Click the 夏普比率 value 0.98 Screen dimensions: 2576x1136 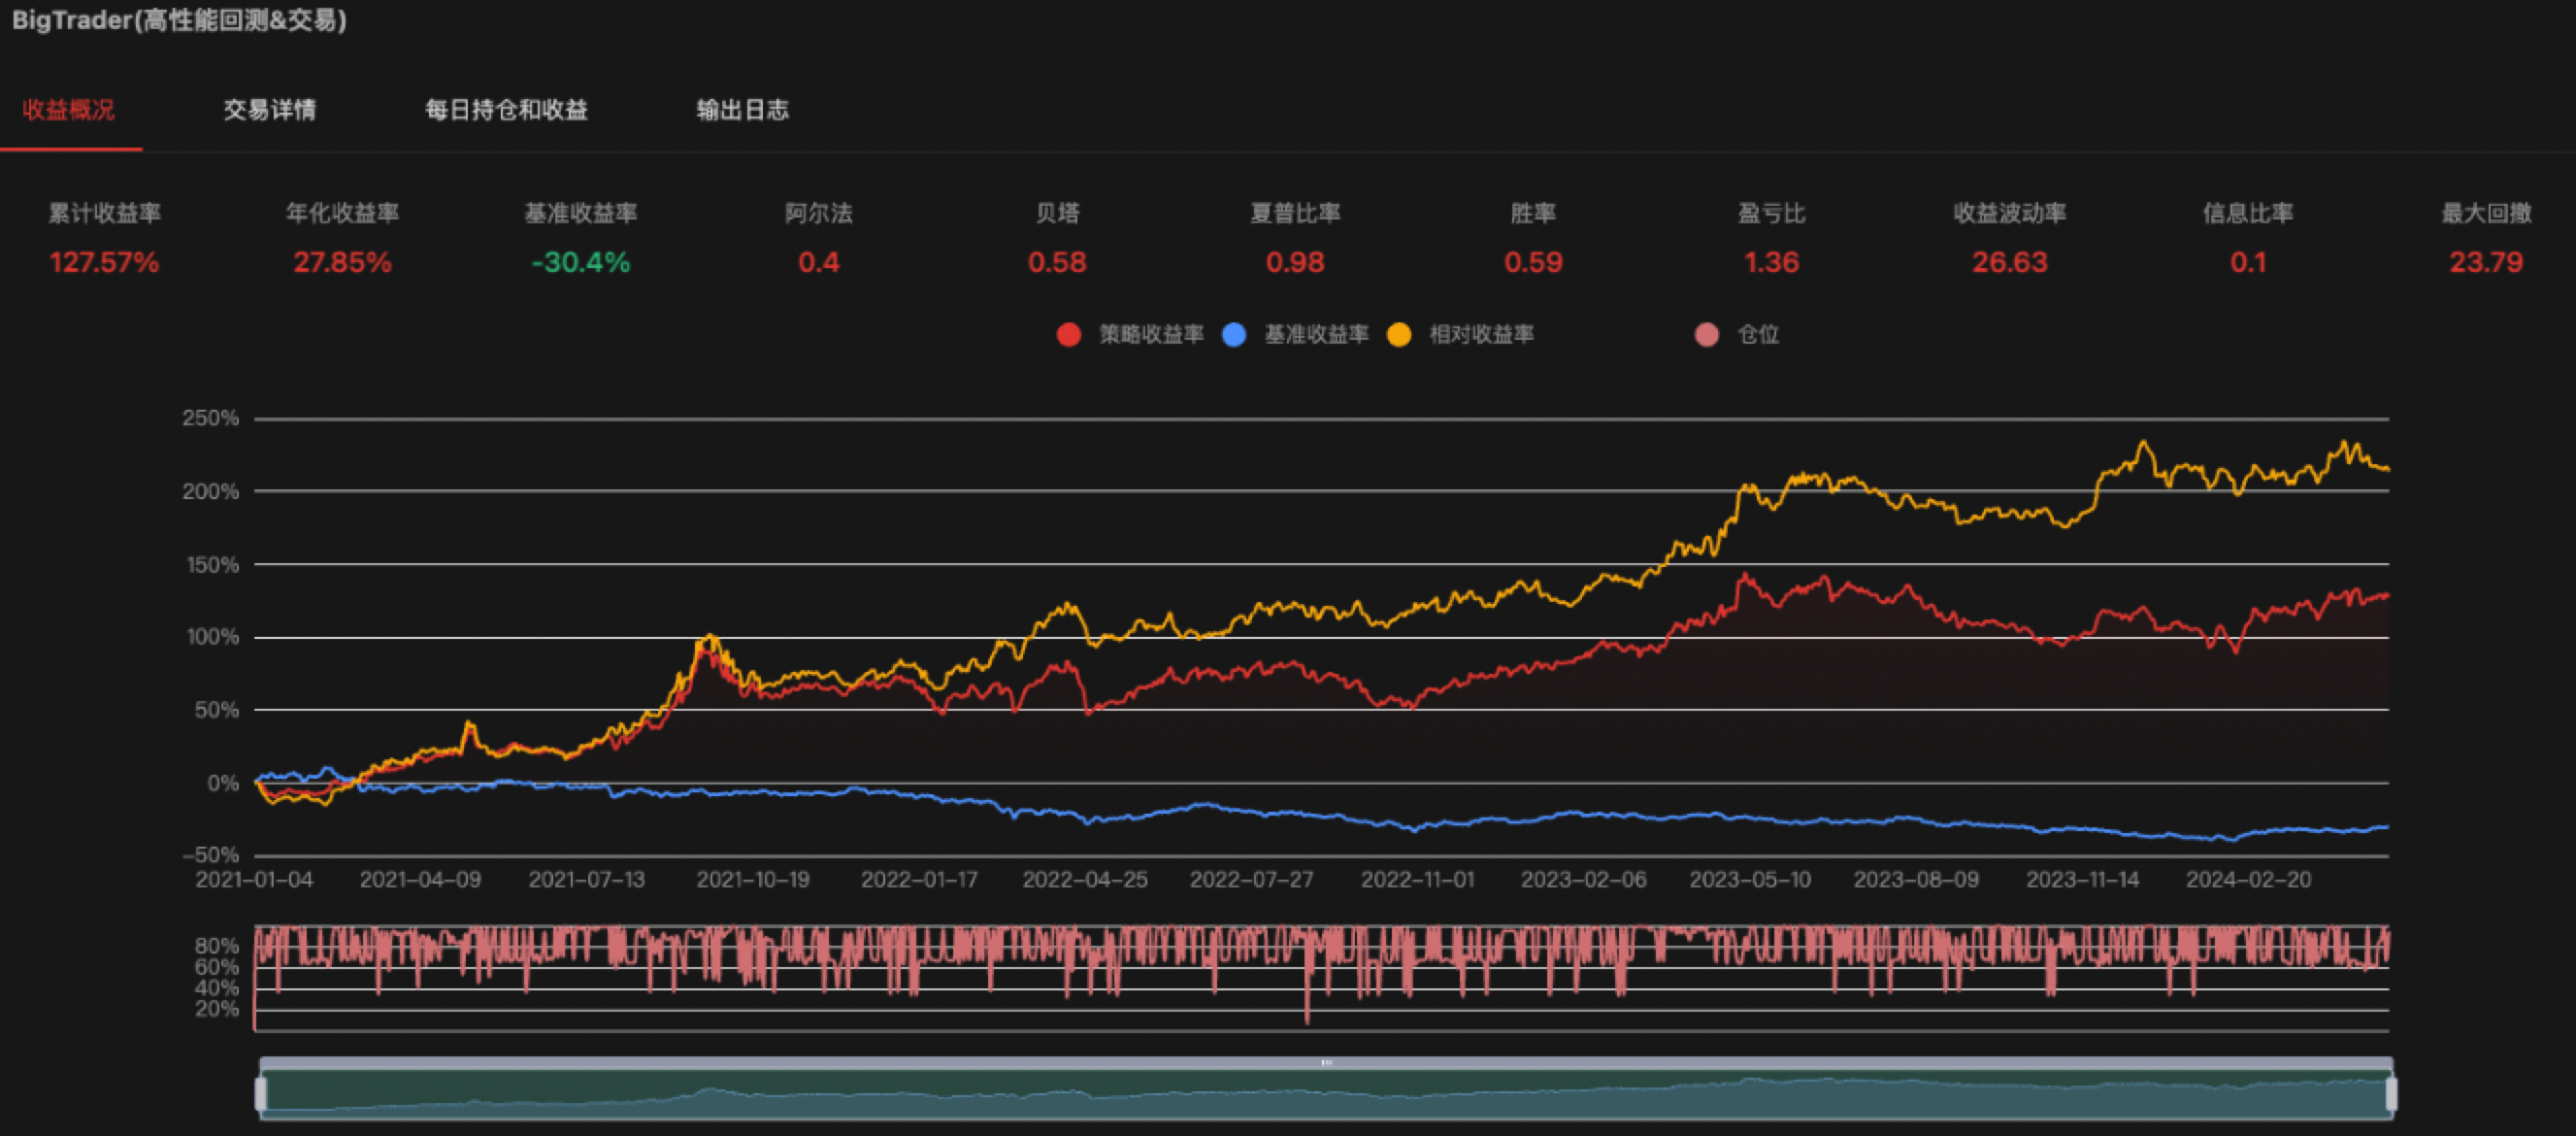[x=1295, y=263]
